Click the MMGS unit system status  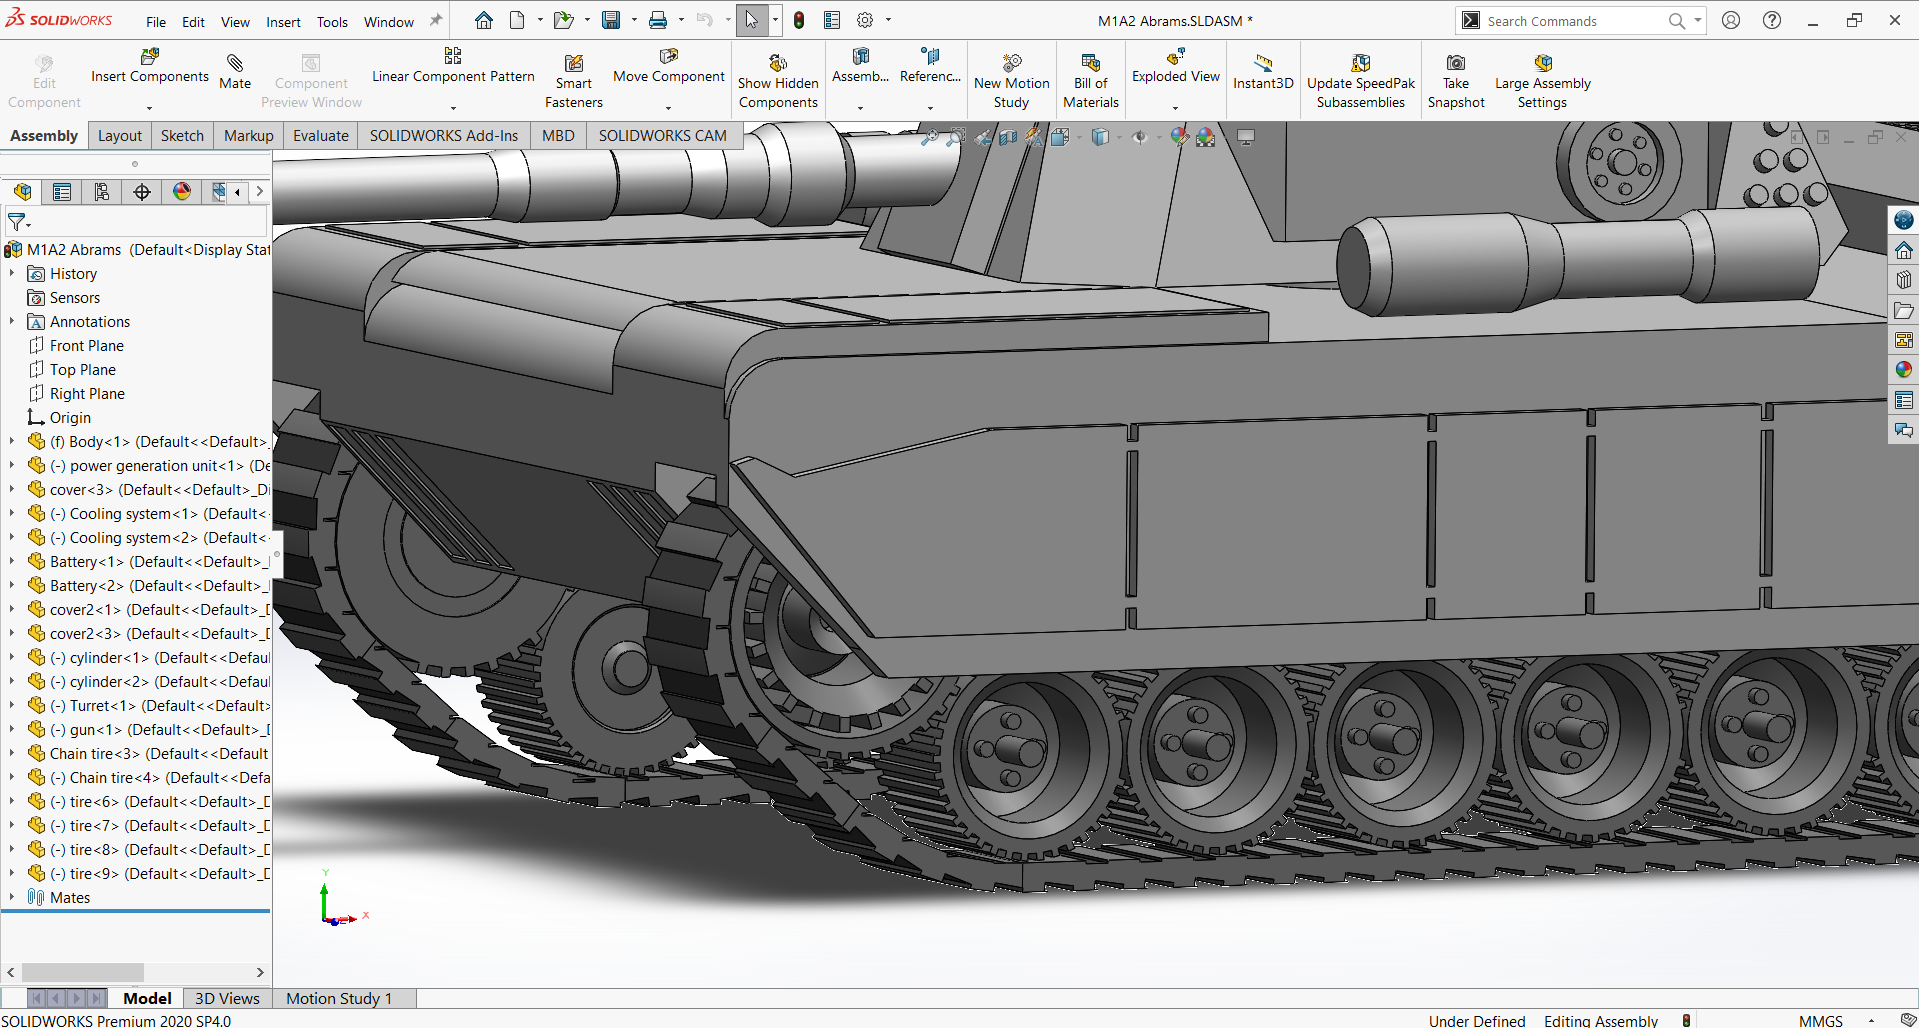point(1820,1020)
